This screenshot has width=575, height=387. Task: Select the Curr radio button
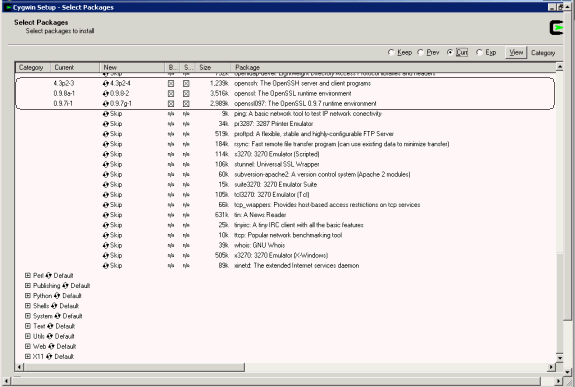point(450,52)
